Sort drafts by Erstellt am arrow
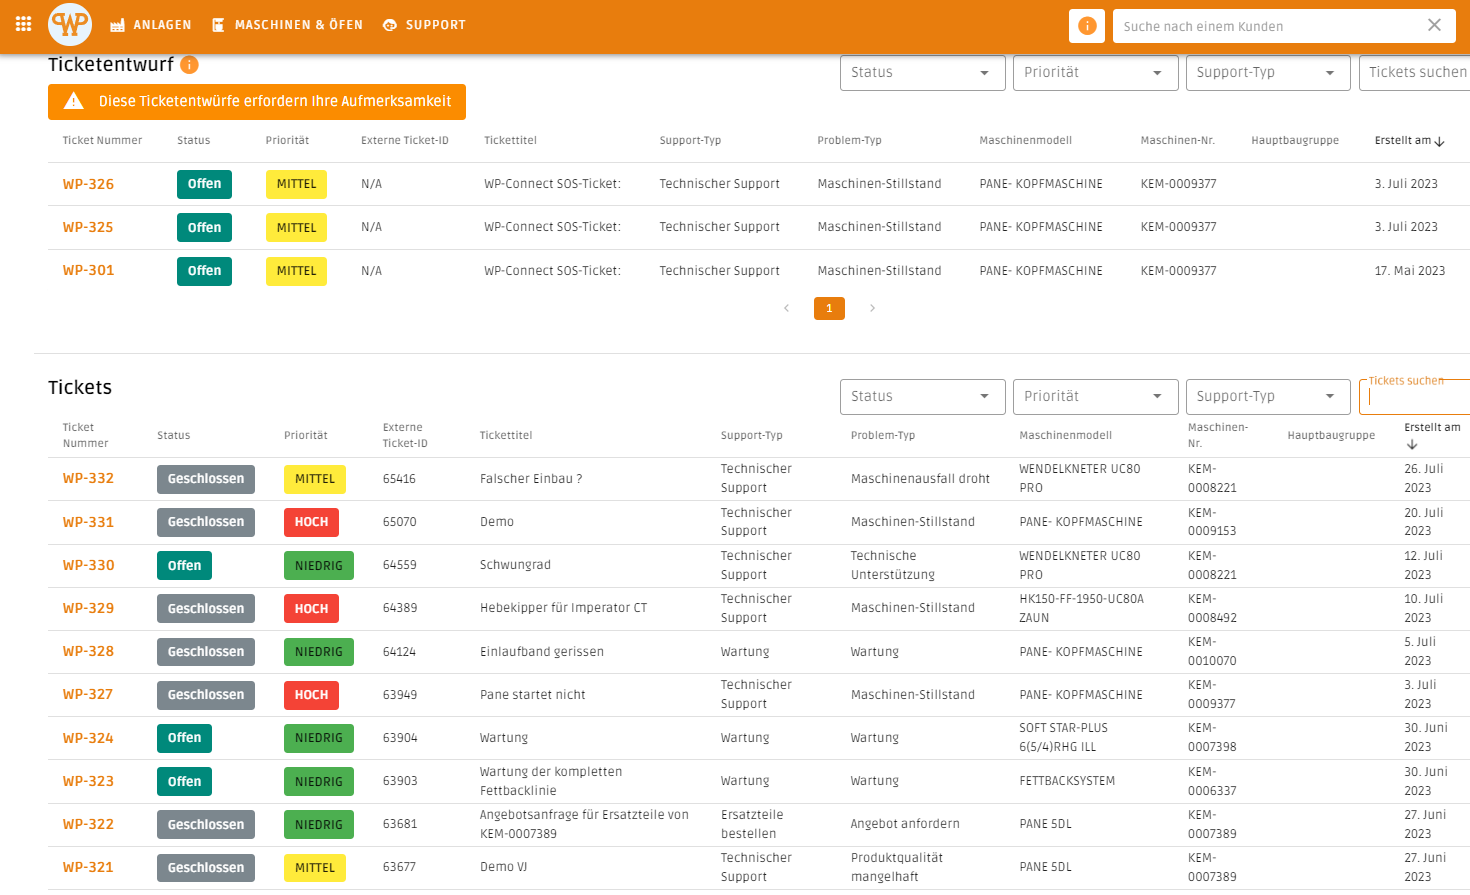The image size is (1470, 895). coord(1440,141)
